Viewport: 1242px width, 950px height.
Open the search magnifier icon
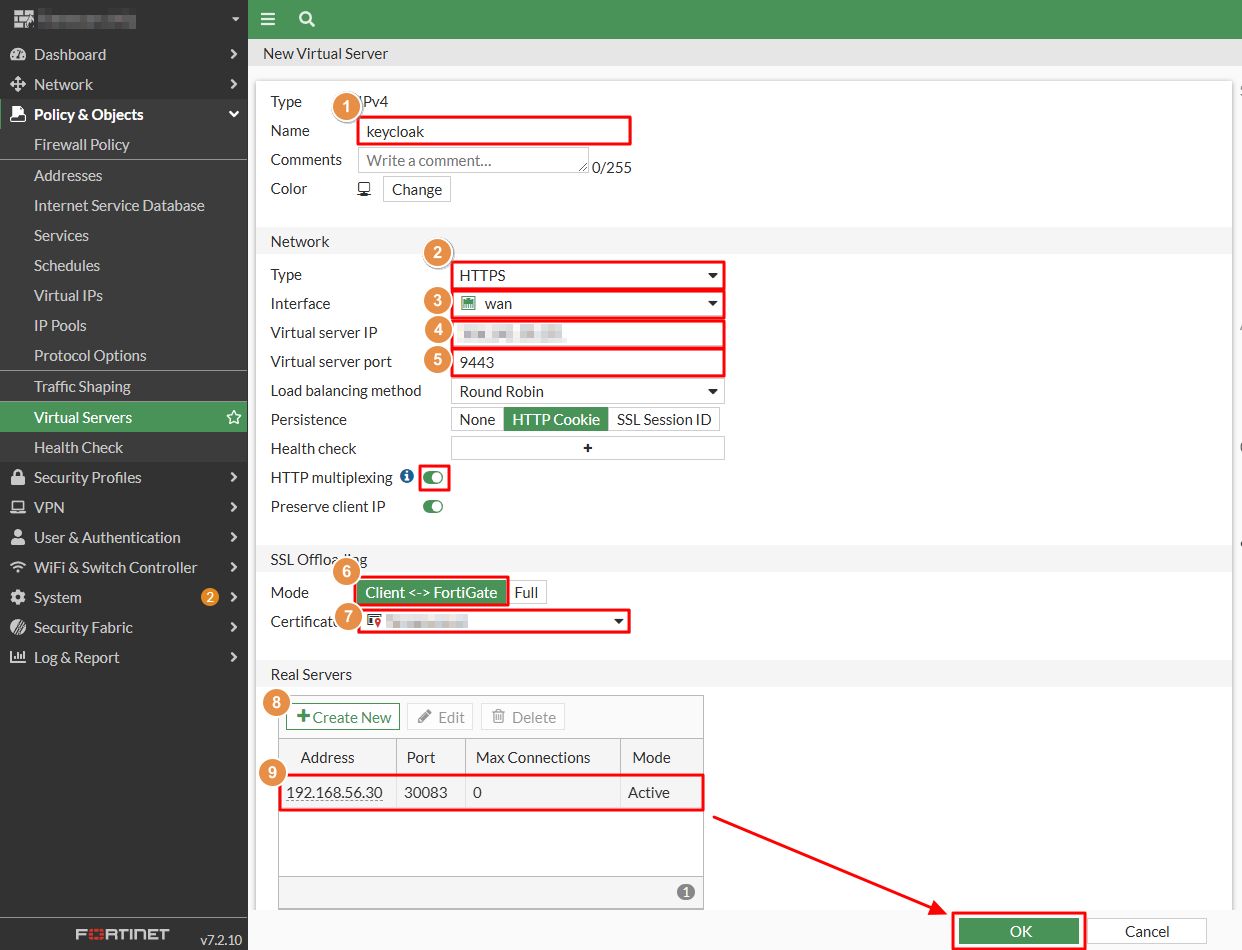pos(307,19)
